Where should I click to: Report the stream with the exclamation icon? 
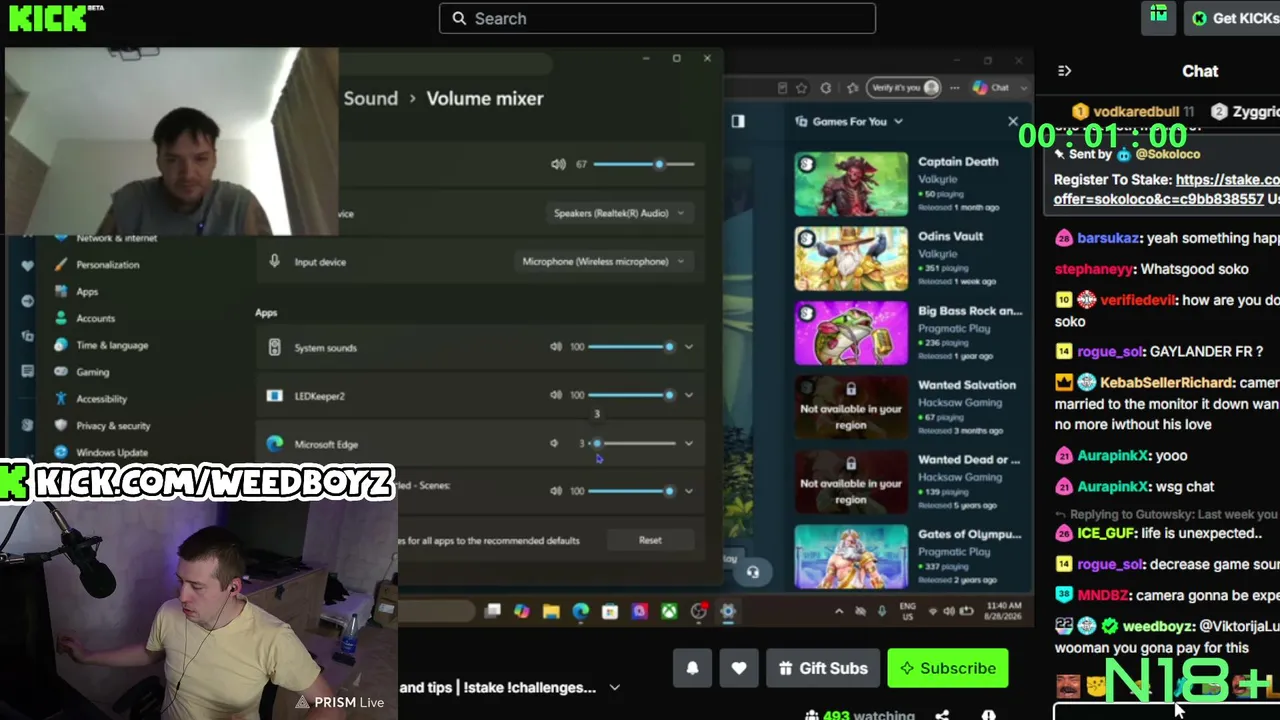(988, 715)
